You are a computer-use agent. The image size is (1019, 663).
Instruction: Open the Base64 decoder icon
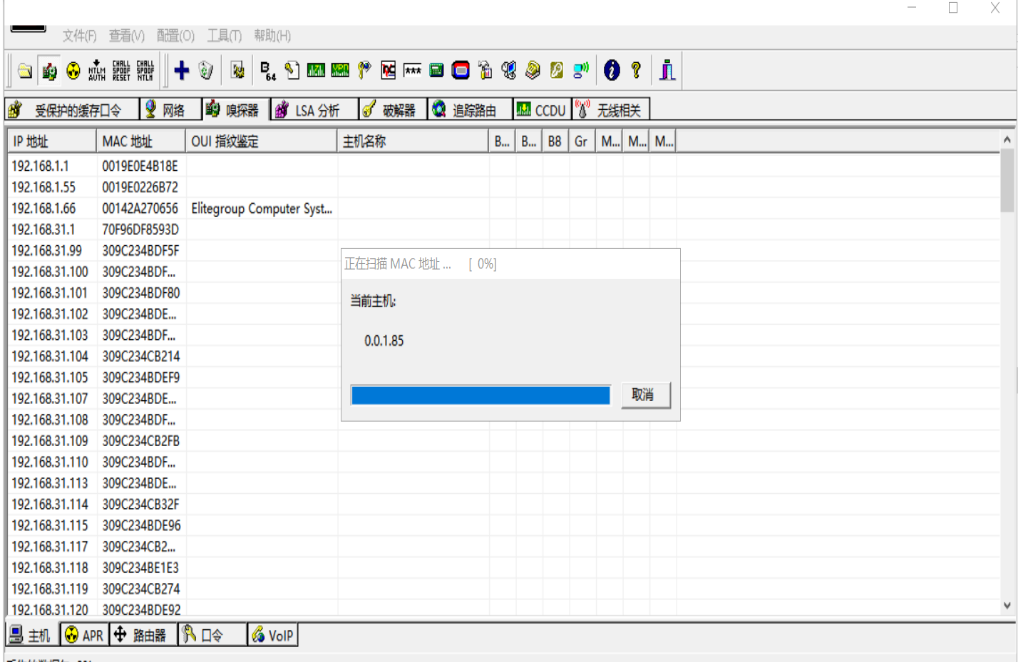click(x=268, y=70)
